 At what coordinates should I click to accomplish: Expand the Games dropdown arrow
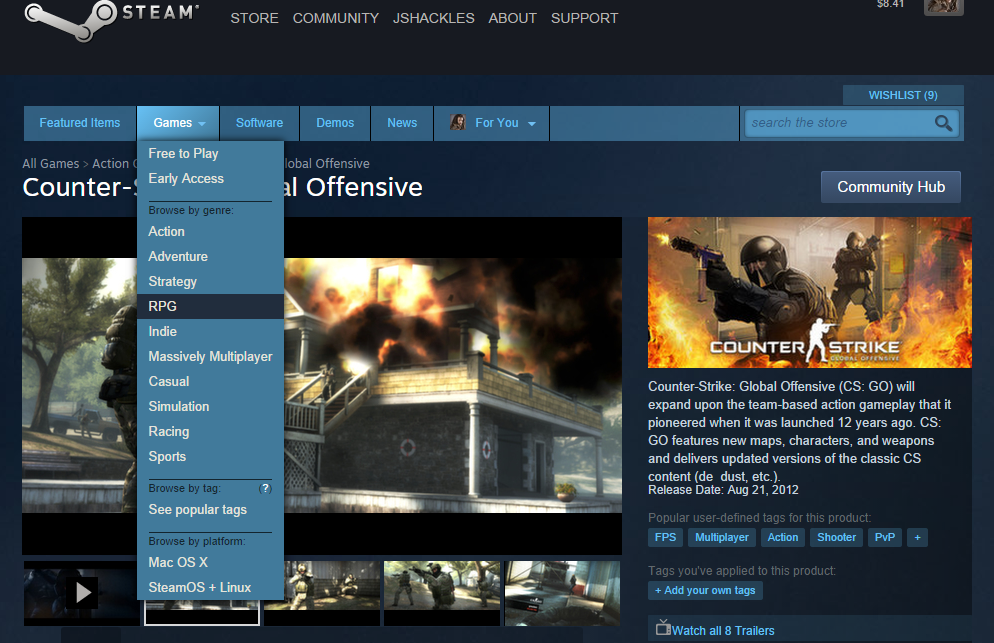[x=202, y=124]
